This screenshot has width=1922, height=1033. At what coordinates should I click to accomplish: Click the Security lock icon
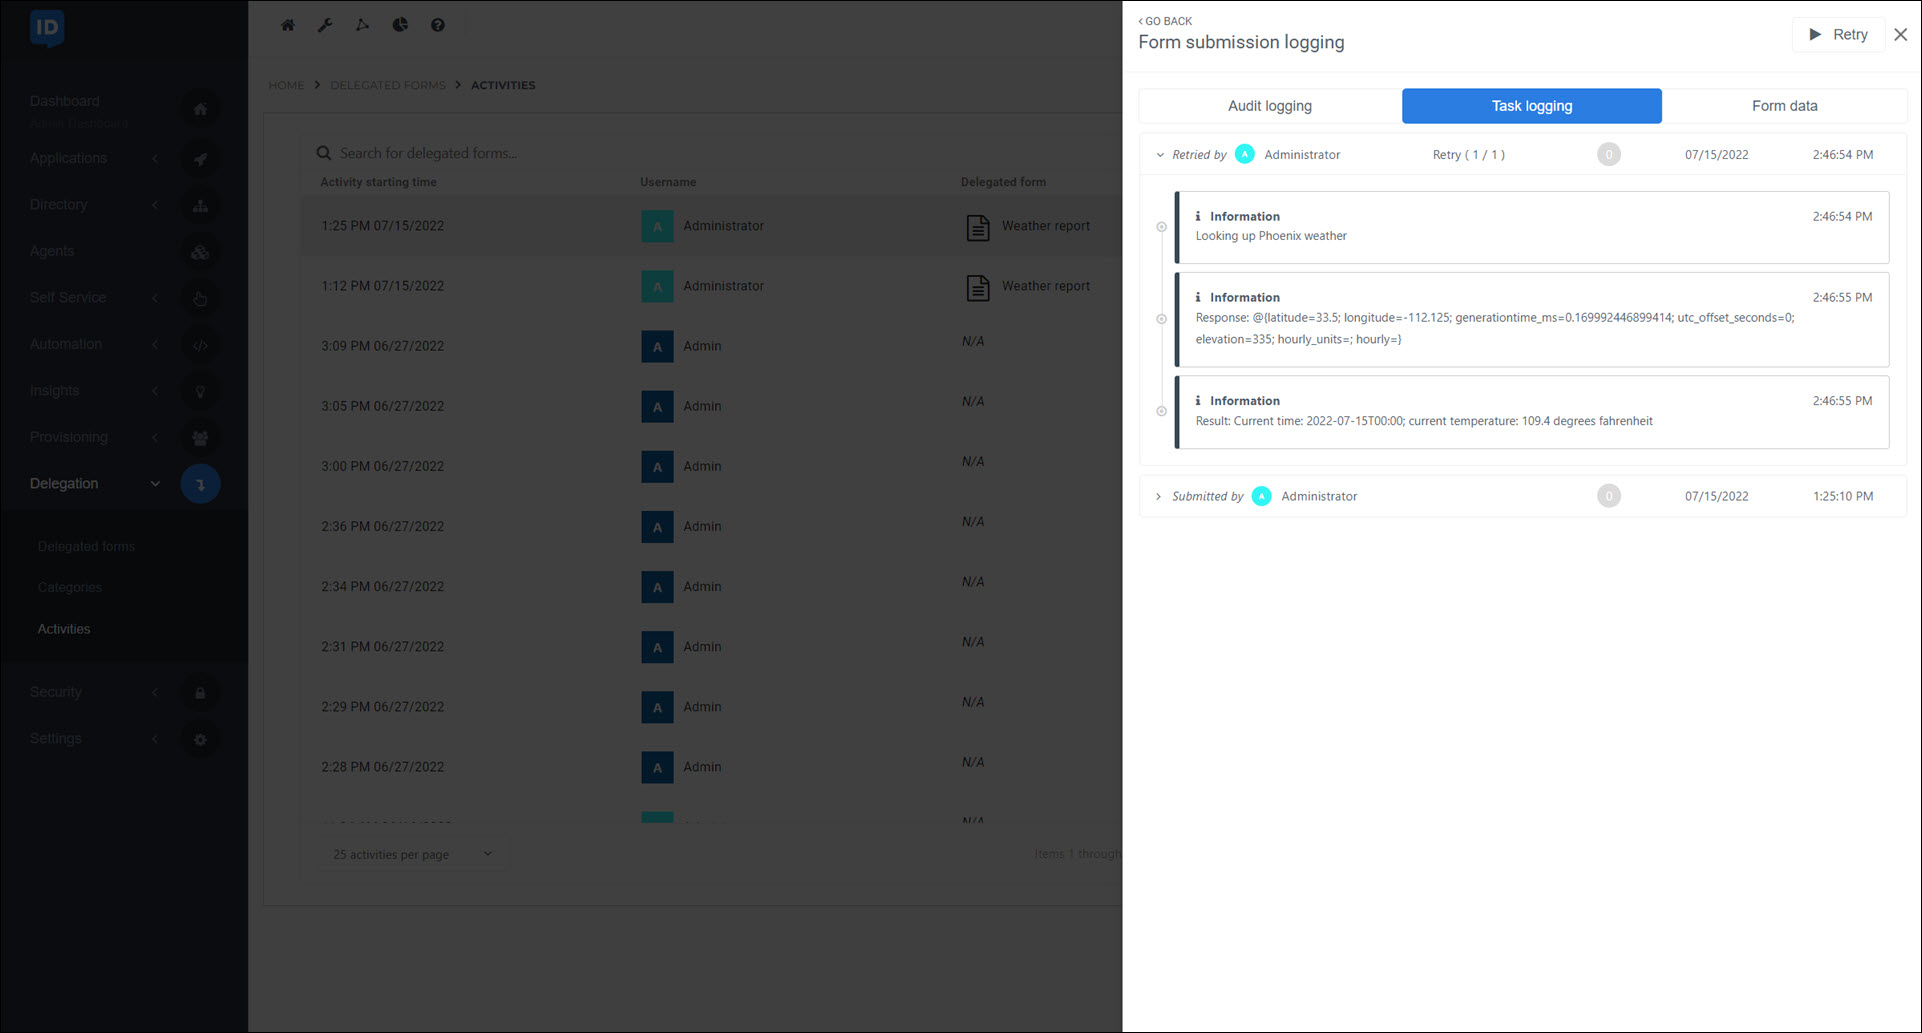[200, 693]
